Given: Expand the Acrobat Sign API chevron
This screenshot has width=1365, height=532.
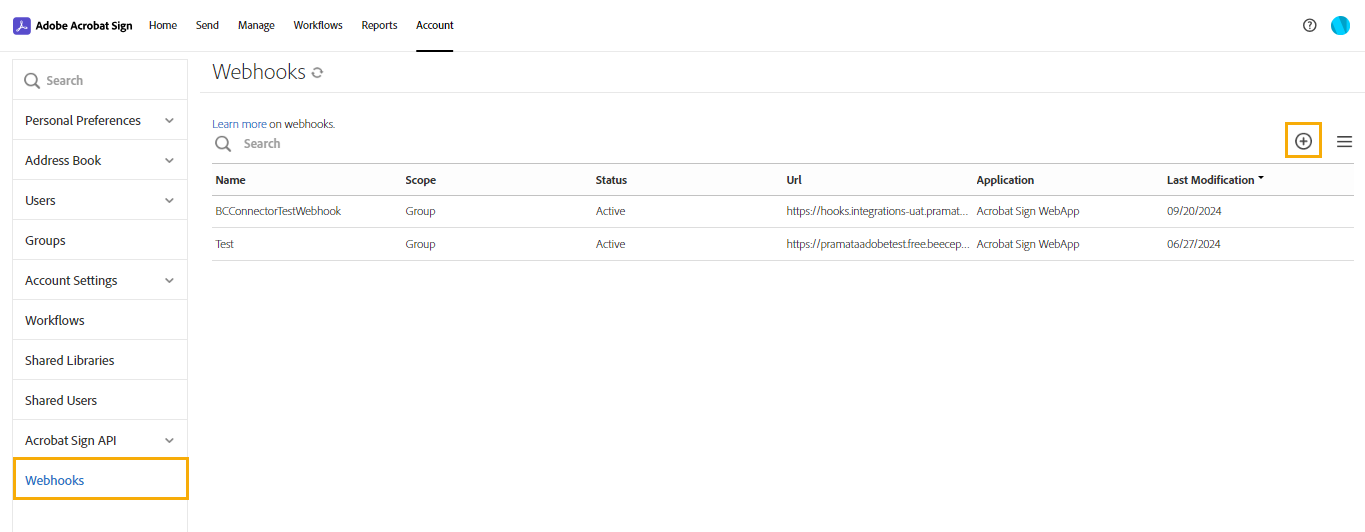Looking at the screenshot, I should point(169,440).
